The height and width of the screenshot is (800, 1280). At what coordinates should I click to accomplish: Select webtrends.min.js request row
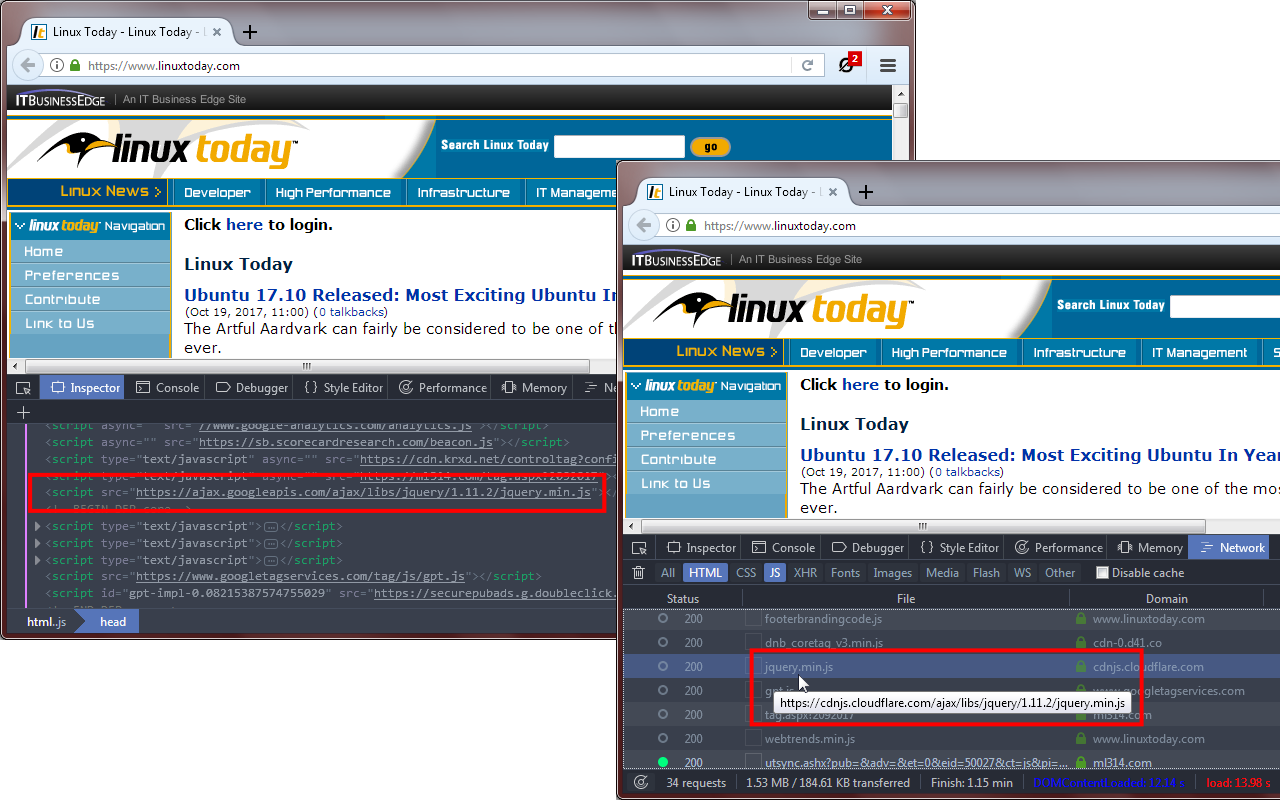pos(951,739)
